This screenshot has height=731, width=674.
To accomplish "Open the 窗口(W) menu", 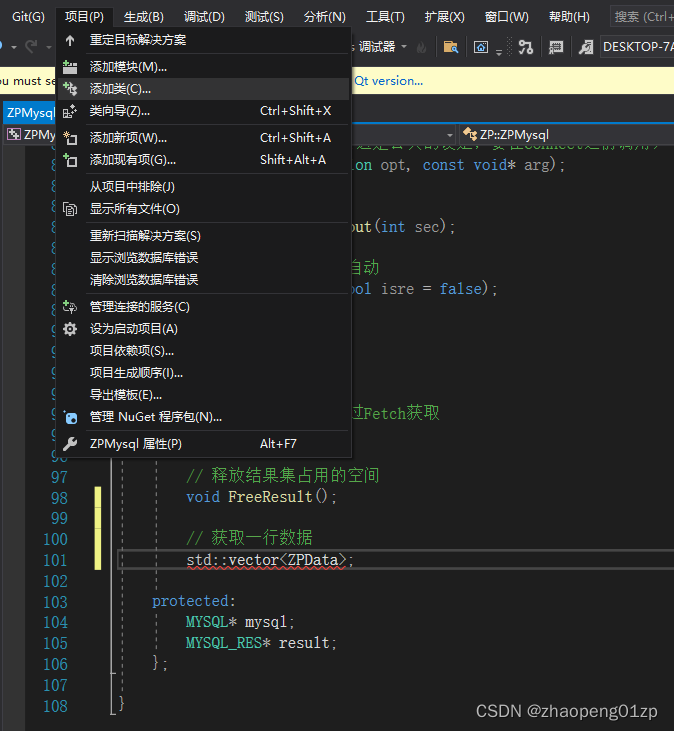I will (507, 17).
